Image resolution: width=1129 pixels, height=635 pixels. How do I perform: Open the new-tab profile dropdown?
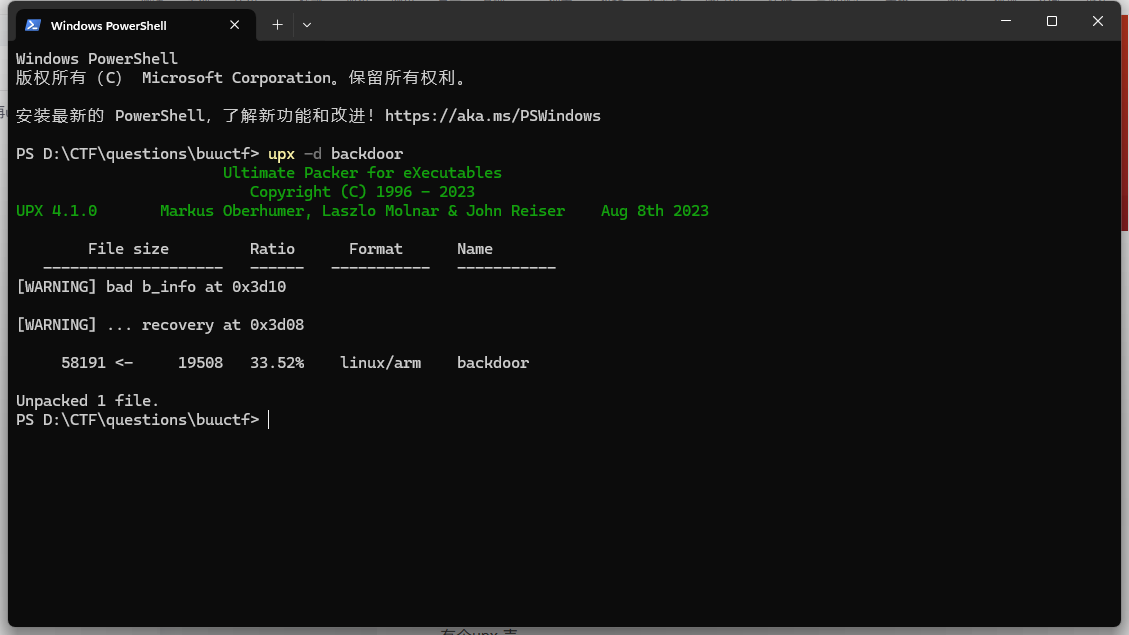(307, 25)
